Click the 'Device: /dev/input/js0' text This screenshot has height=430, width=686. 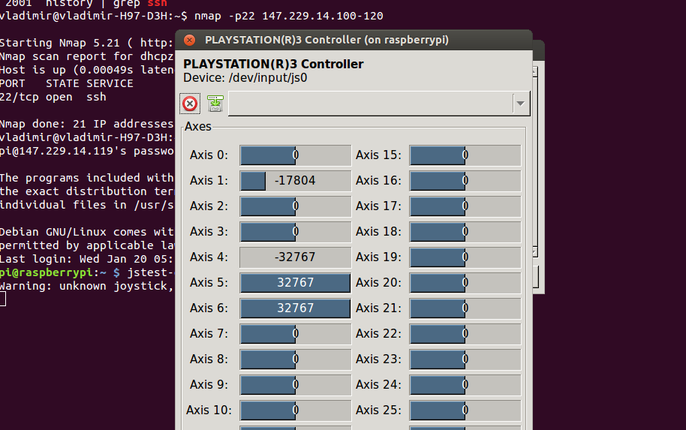(x=245, y=78)
